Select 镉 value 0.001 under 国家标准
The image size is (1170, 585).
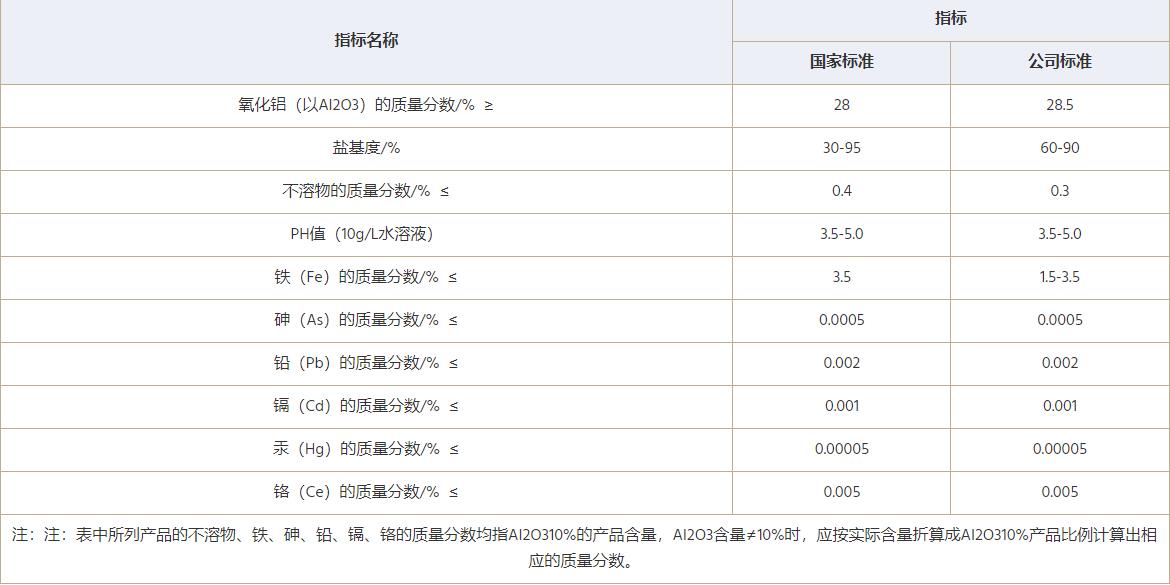point(842,406)
